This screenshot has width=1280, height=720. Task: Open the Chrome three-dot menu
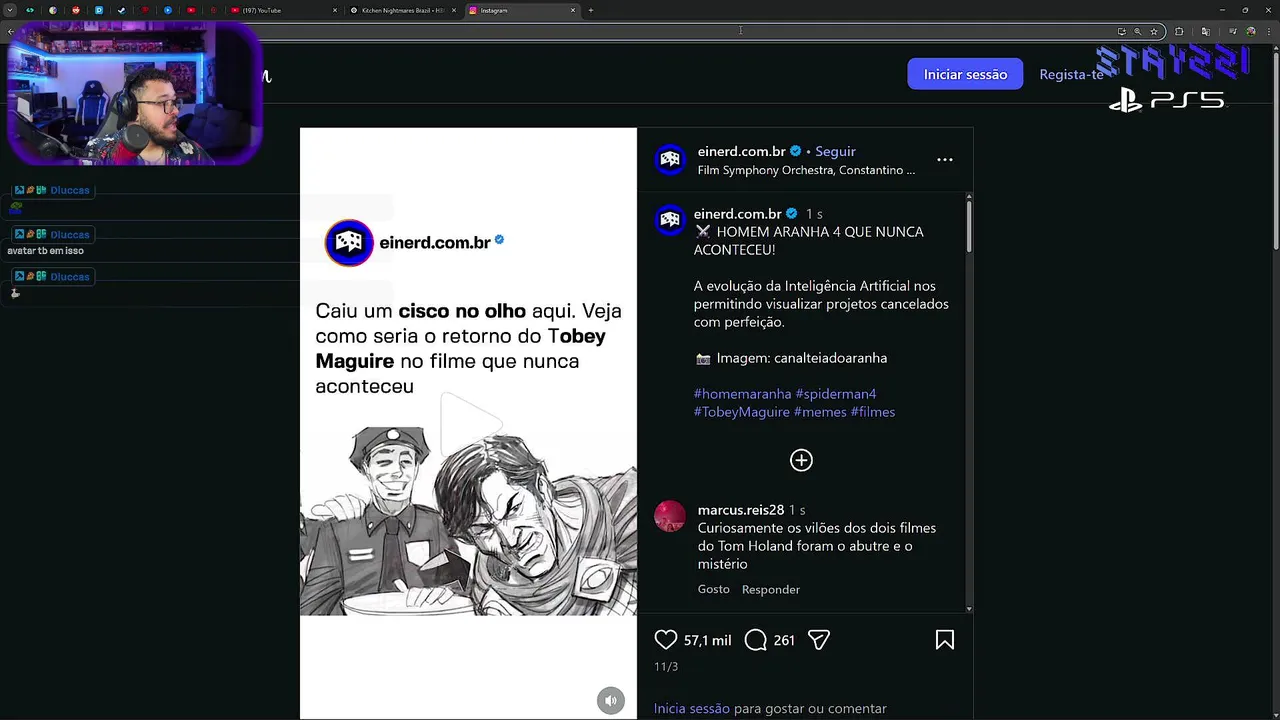pyautogui.click(x=1269, y=31)
